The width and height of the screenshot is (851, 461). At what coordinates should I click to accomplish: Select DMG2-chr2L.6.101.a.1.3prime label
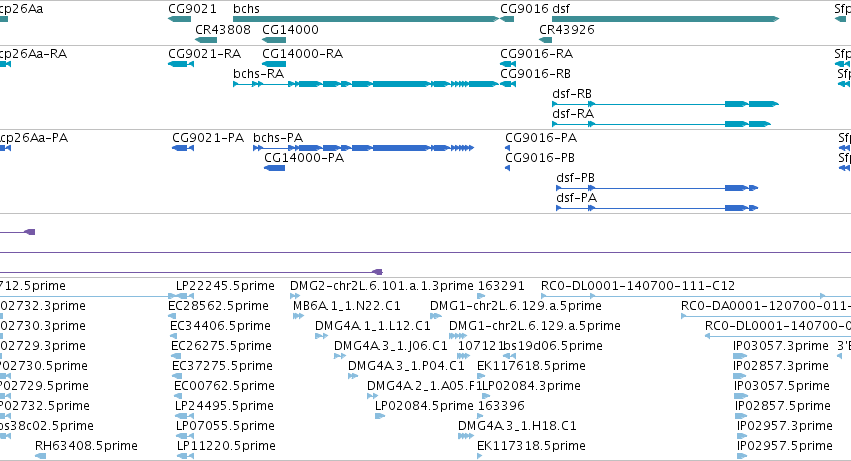tap(382, 286)
